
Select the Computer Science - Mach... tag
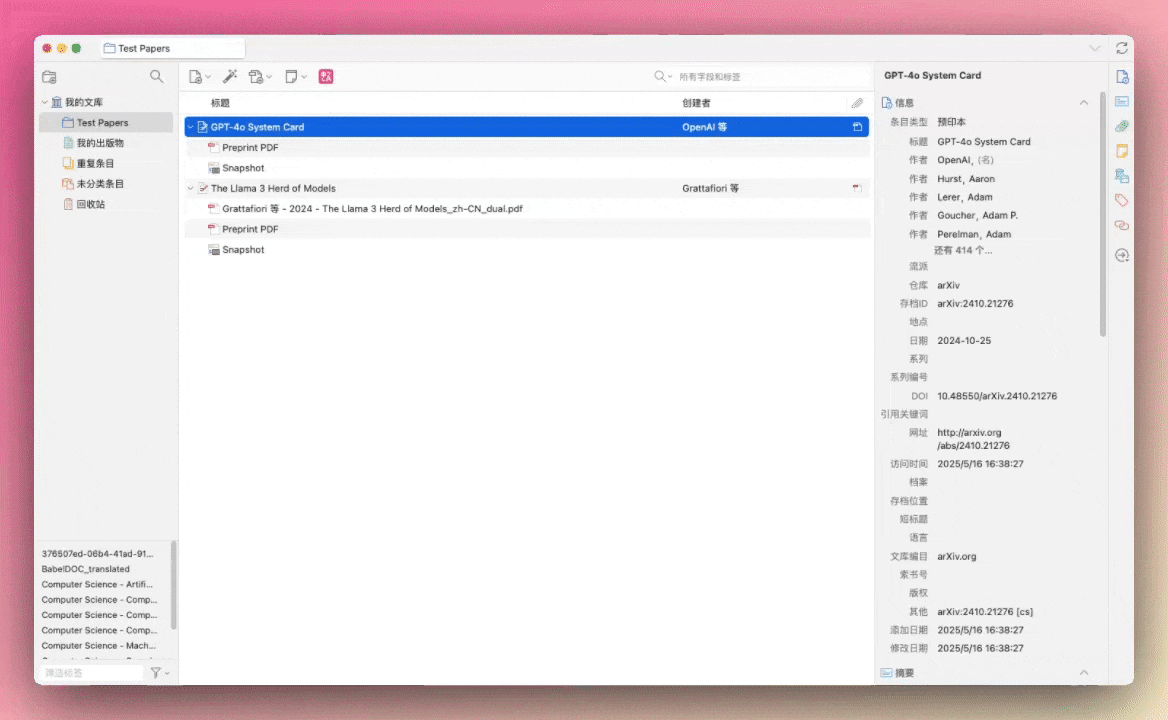click(x=98, y=646)
